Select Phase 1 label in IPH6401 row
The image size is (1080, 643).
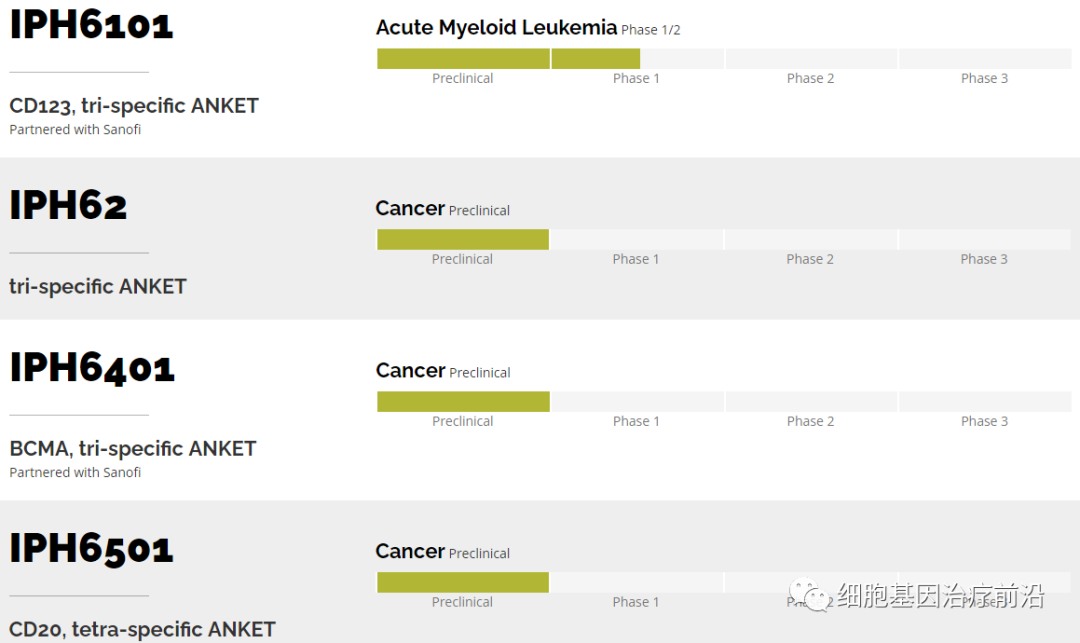(x=636, y=421)
